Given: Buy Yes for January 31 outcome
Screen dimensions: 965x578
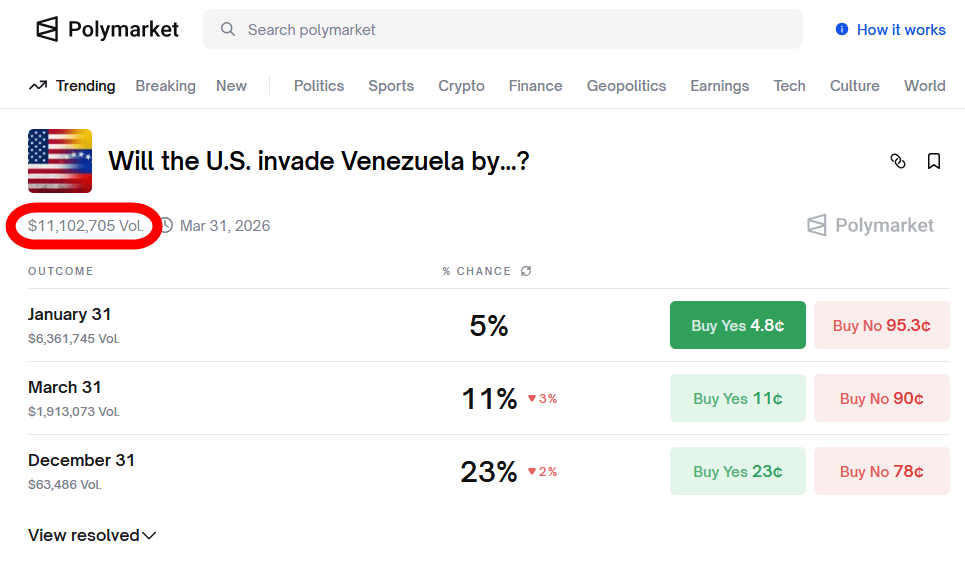Looking at the screenshot, I should point(737,325).
